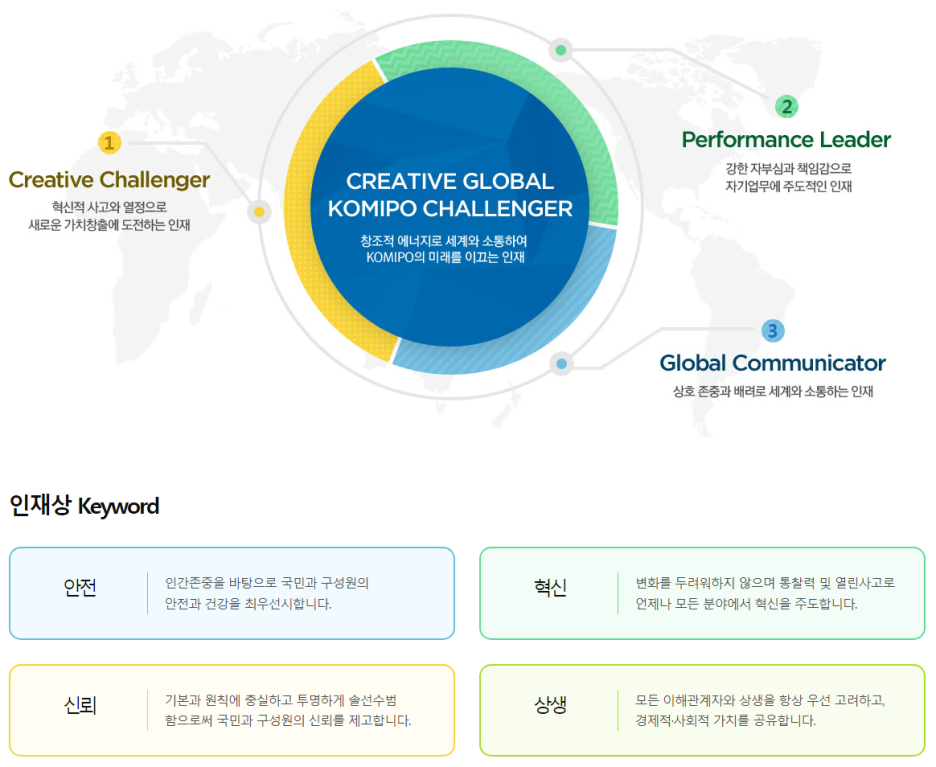Viewport: 936px width, 767px height.
Task: Click the text 'KOMIPO의 미래를 이끄는 인재'
Action: click(x=445, y=257)
